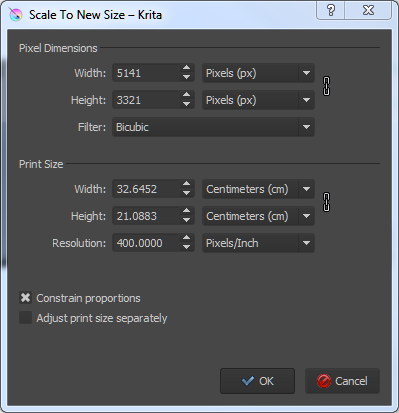Image resolution: width=399 pixels, height=413 pixels.
Task: Click the Krita logo icon in title bar
Action: pyautogui.click(x=16, y=15)
